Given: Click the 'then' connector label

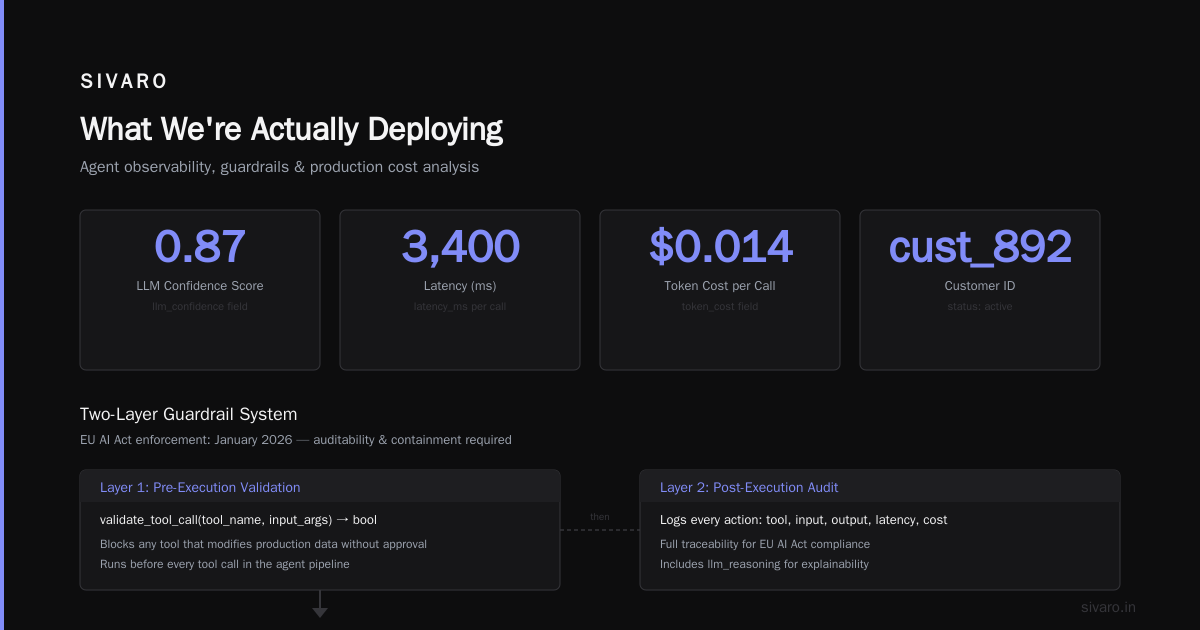Looking at the screenshot, I should click(600, 517).
